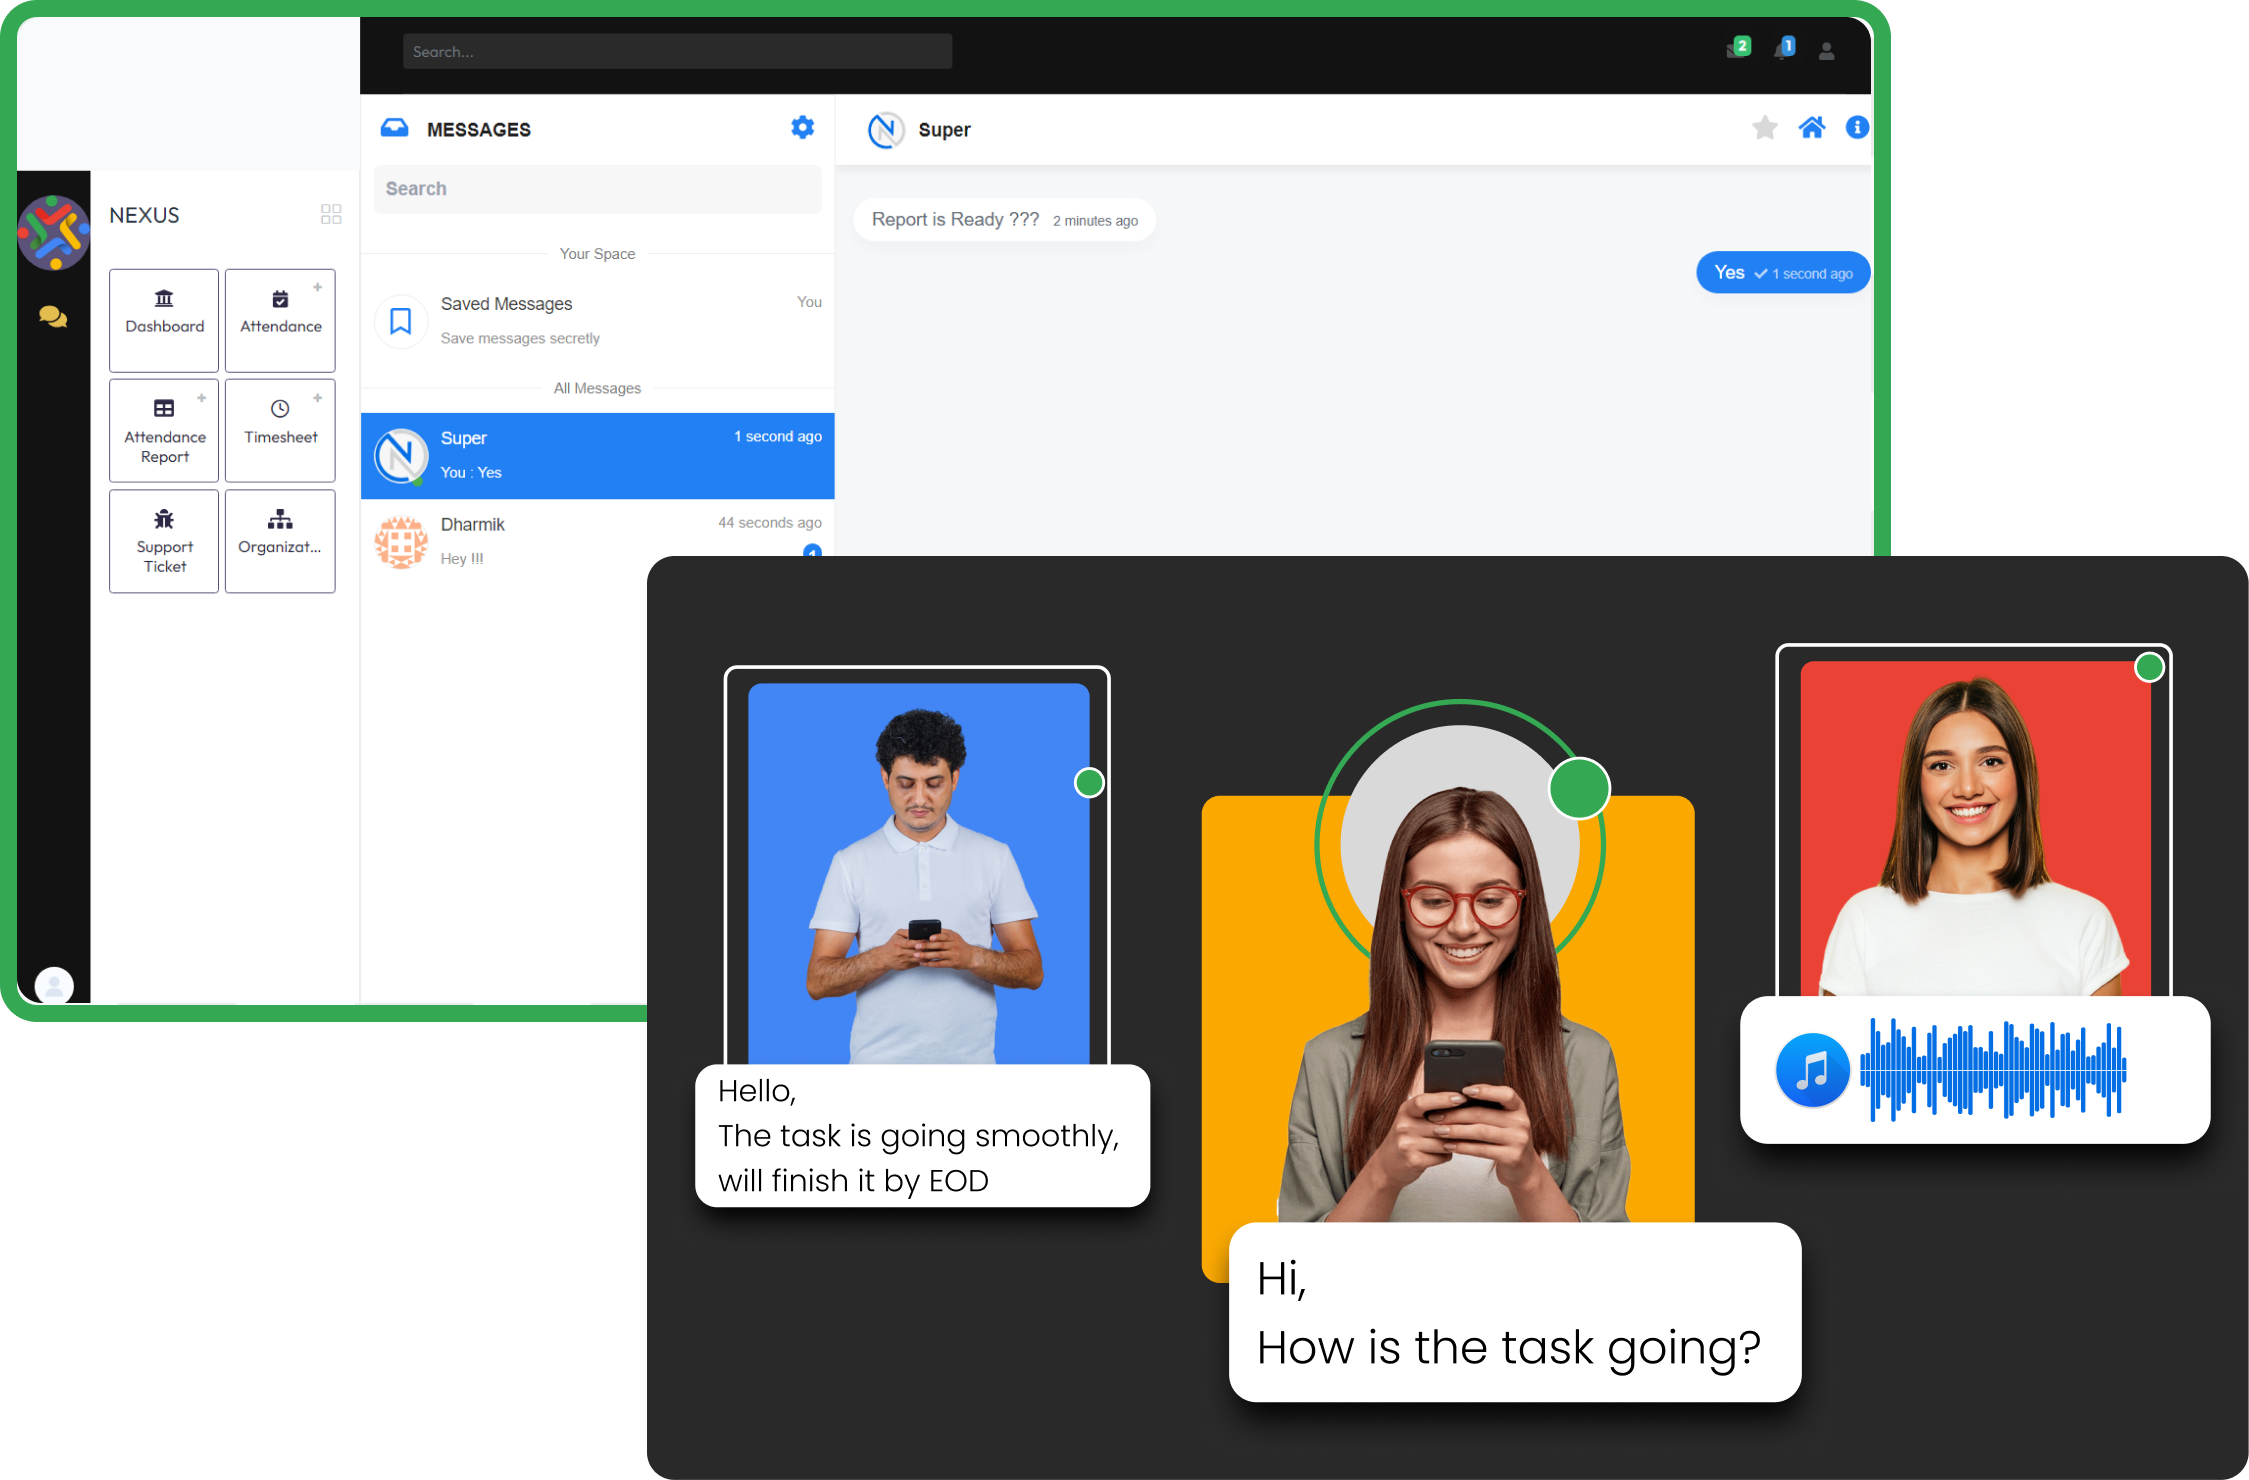The image size is (2249, 1480).
Task: Open the Organization menu tile
Action: [x=280, y=541]
